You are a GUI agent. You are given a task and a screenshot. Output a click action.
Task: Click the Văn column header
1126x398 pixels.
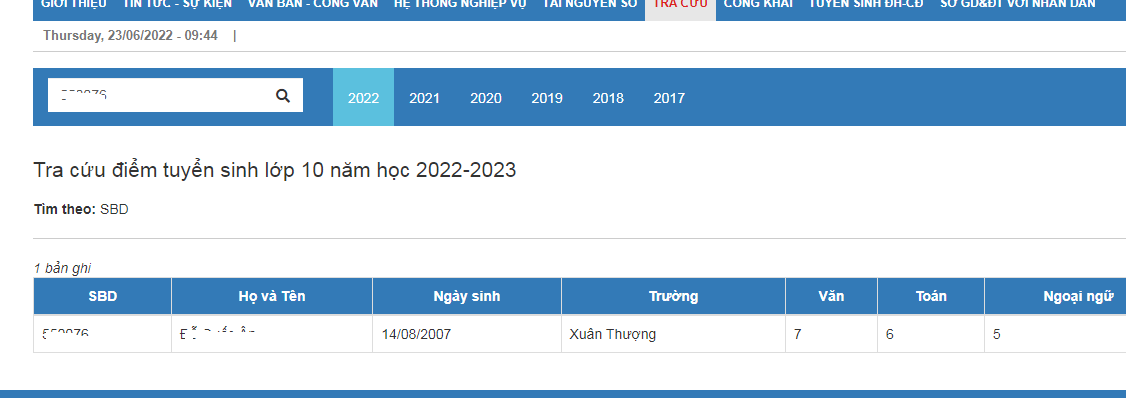pyautogui.click(x=832, y=296)
